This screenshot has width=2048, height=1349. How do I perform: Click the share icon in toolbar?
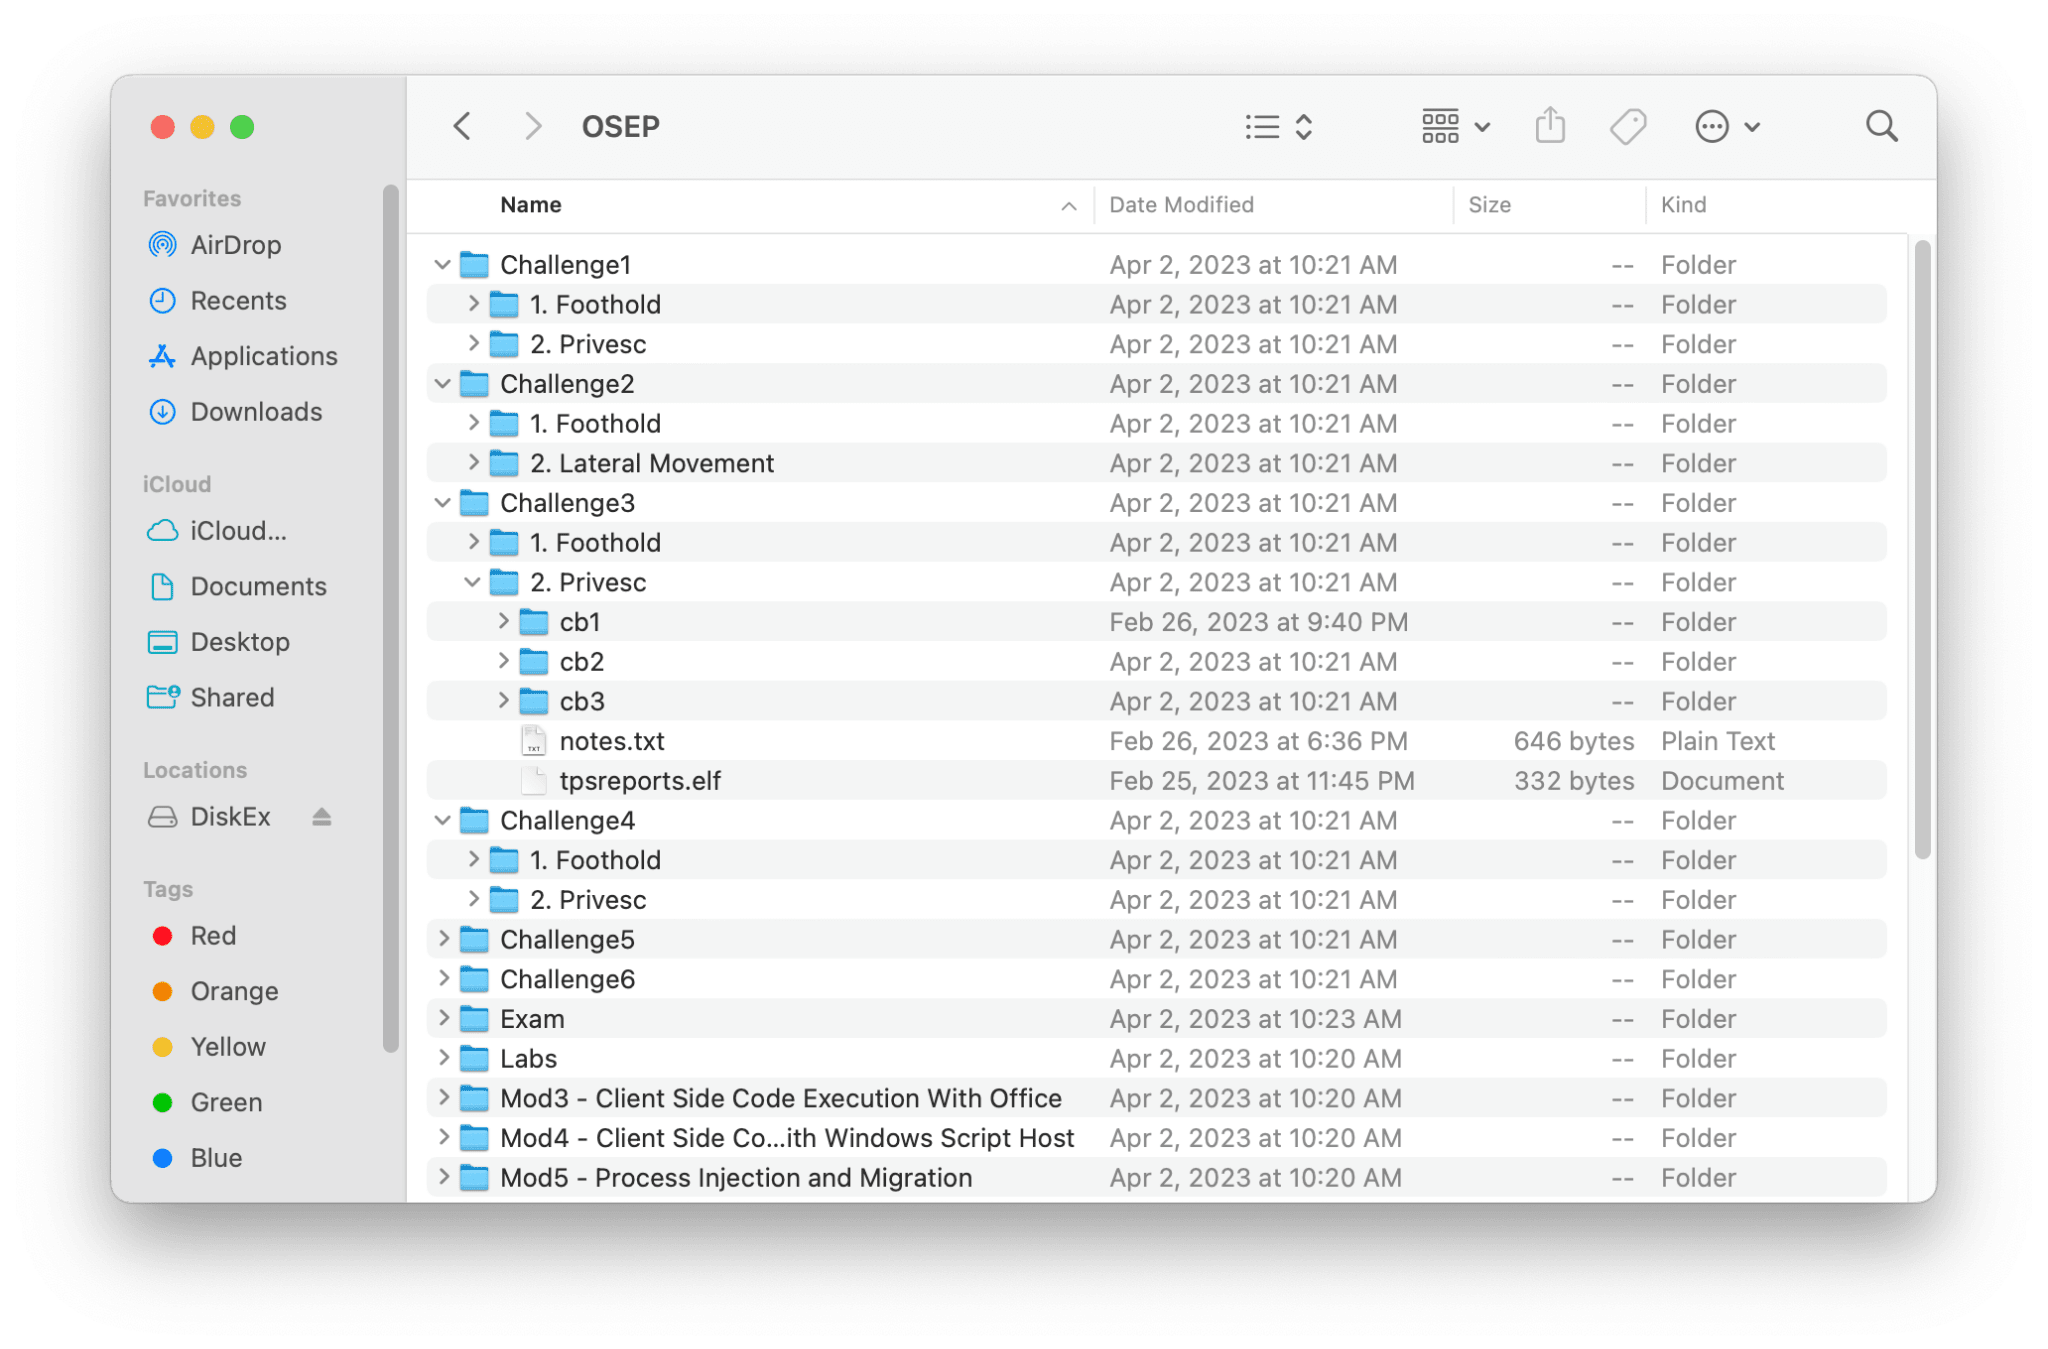tap(1550, 126)
